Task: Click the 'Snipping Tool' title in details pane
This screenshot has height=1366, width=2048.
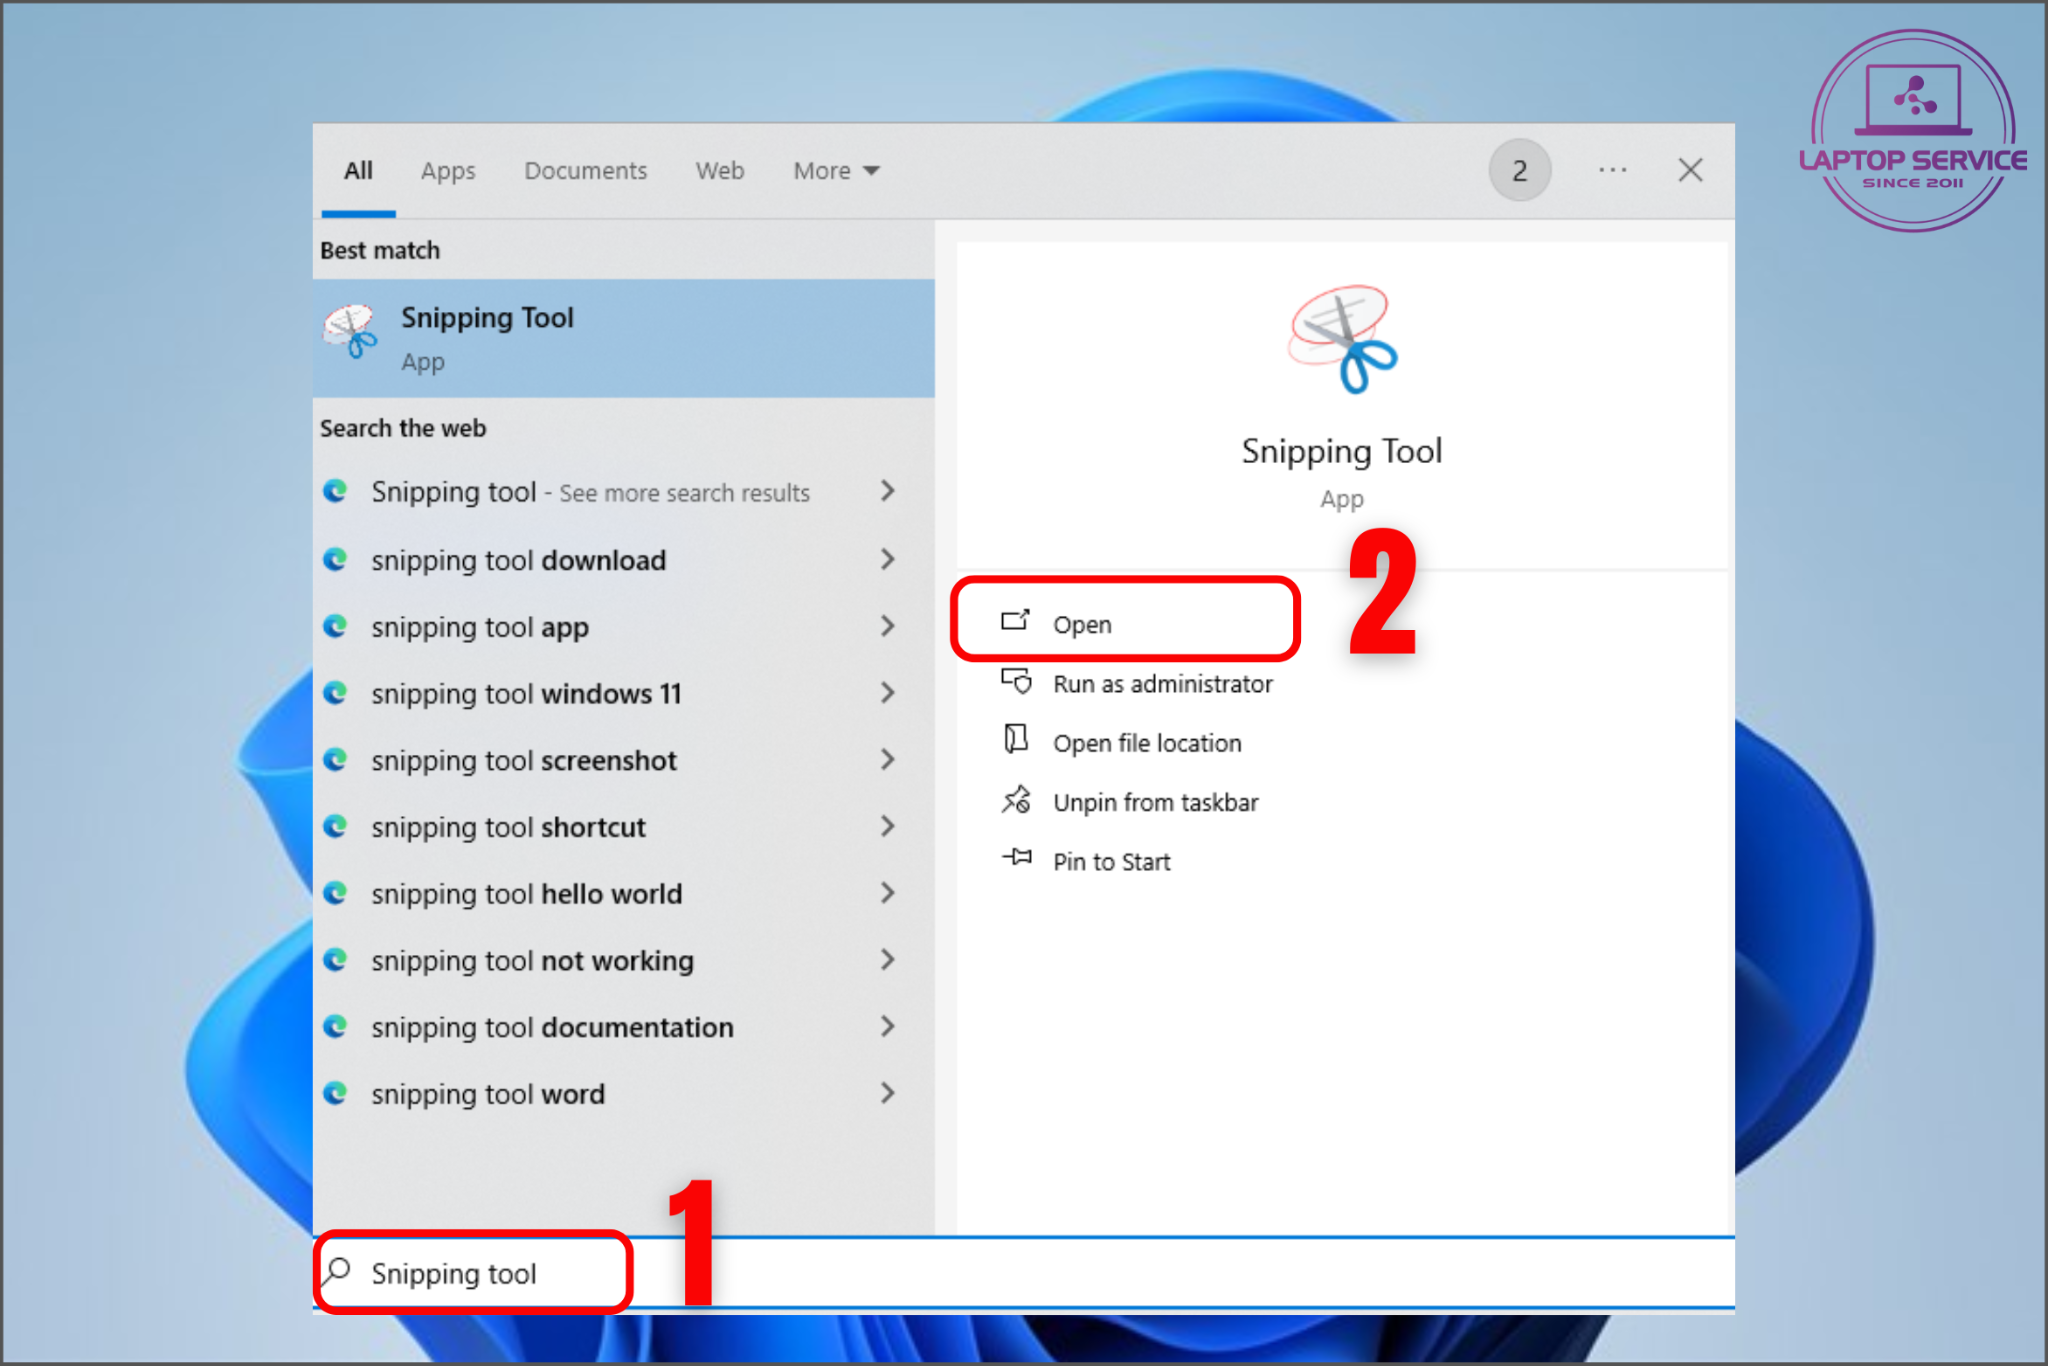Action: [x=1342, y=452]
